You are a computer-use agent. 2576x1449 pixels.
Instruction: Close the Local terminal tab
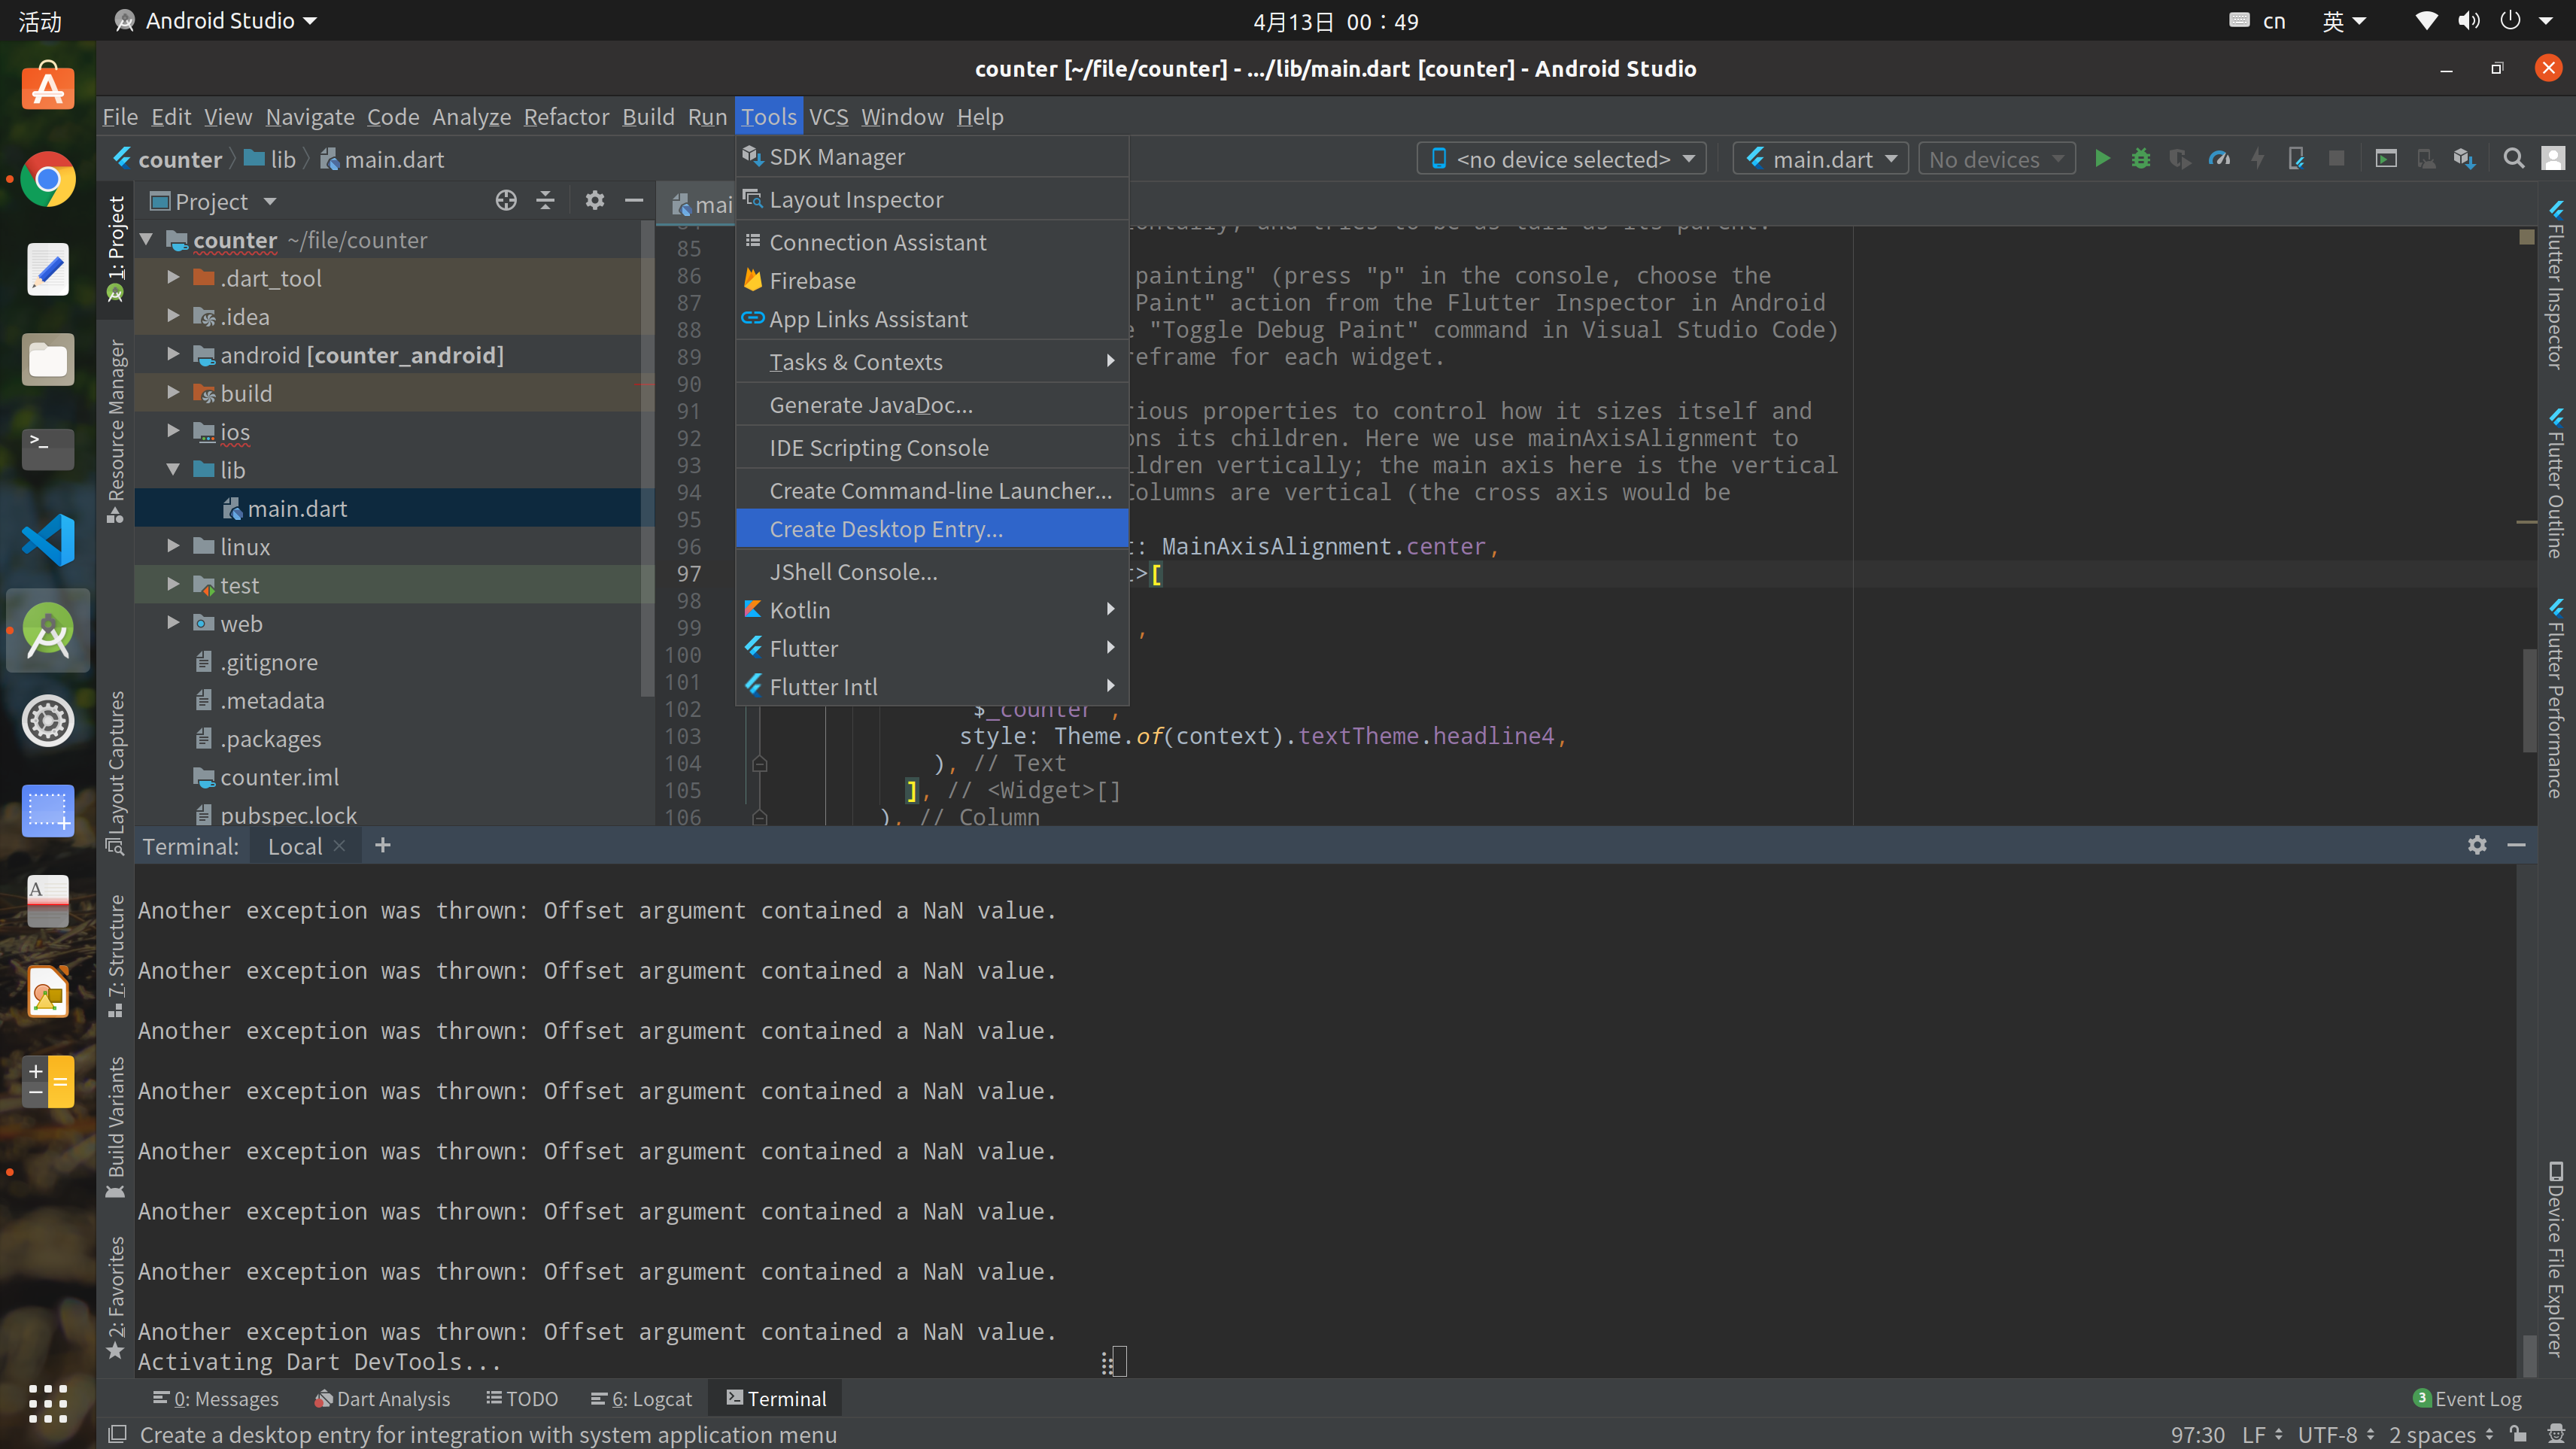tap(340, 846)
